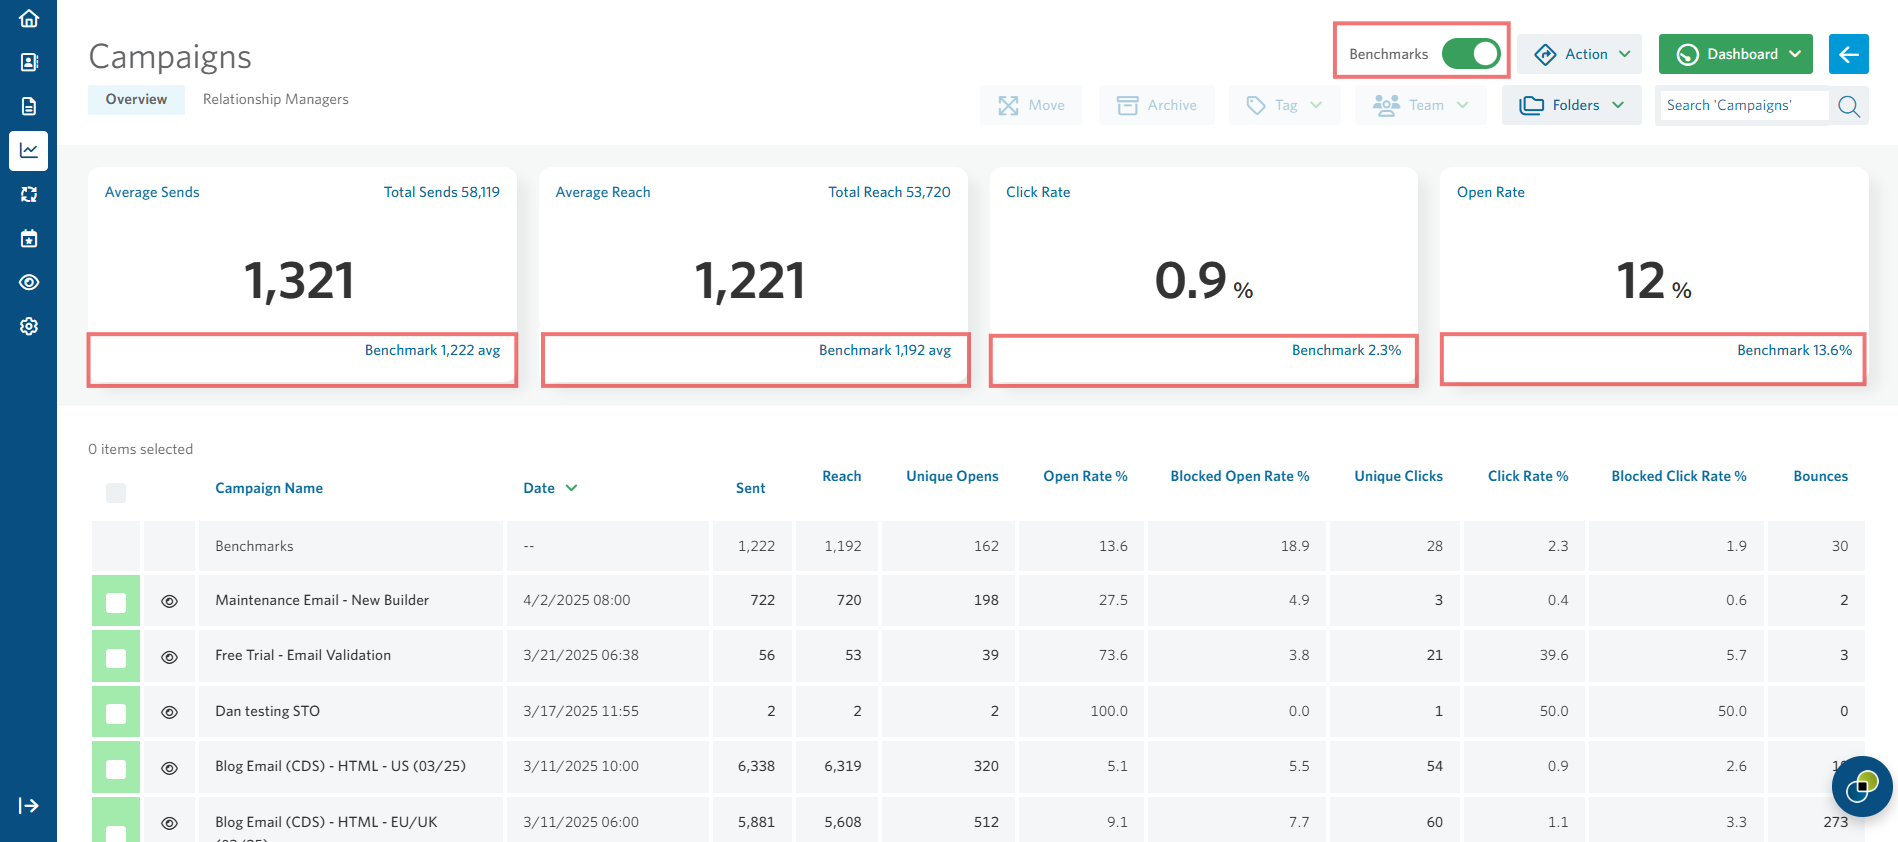Open the Folders dropdown

(x=1571, y=105)
